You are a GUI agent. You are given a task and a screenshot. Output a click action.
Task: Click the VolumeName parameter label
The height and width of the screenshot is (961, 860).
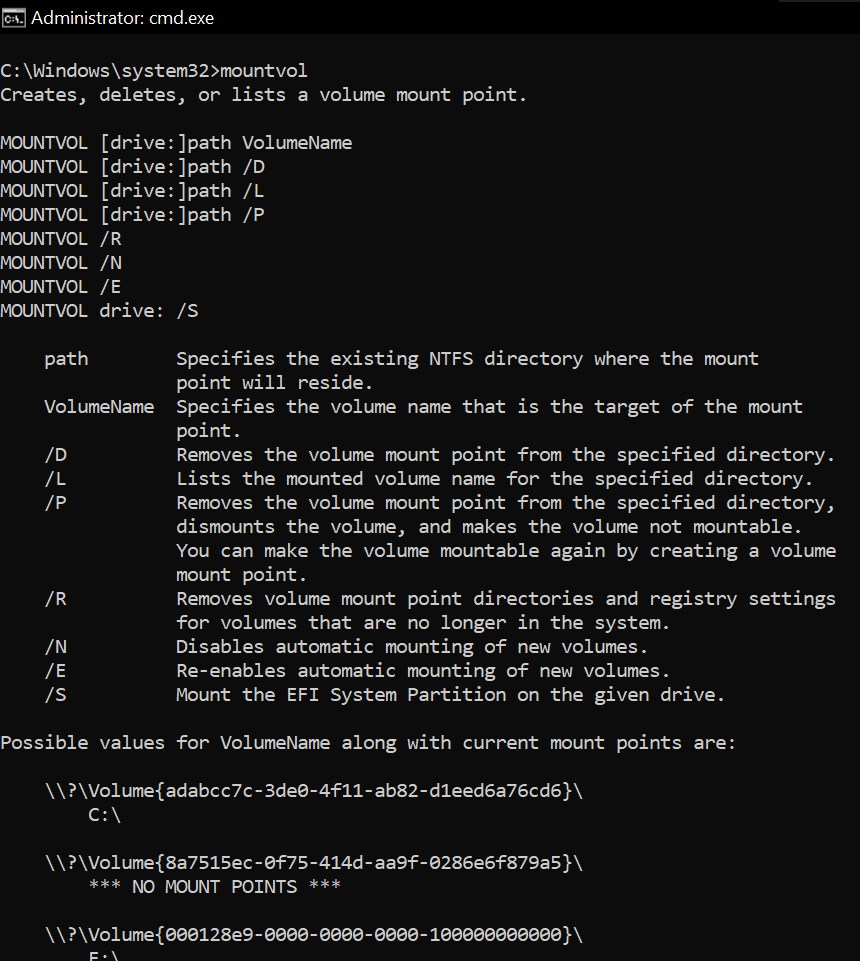(99, 407)
